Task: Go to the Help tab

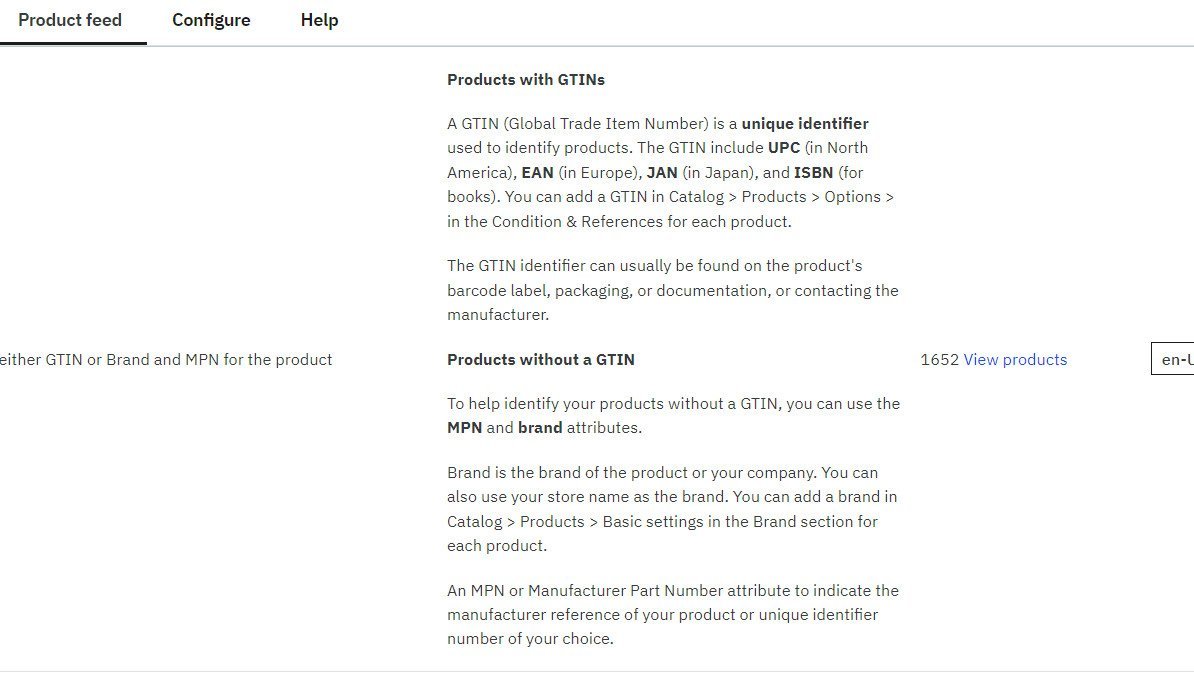Action: click(x=319, y=20)
